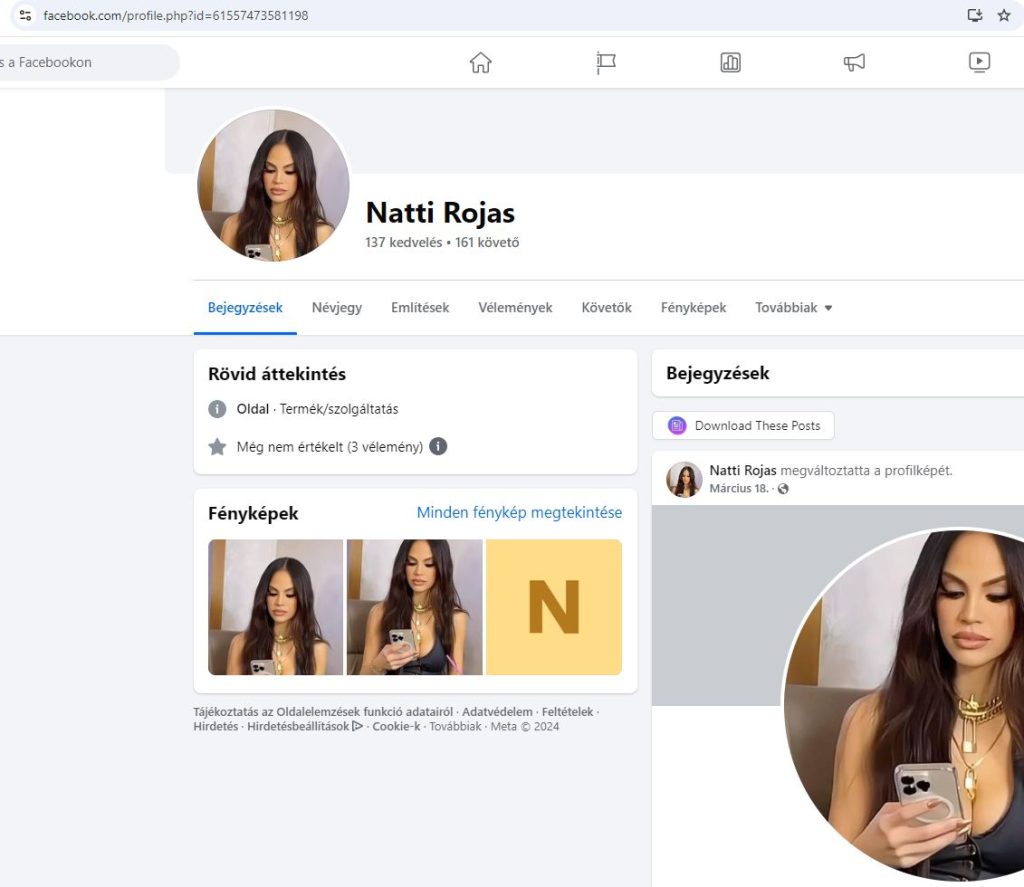Viewport: 1024px width, 887px height.
Task: Click the info icon after 3 vélemény
Action: tap(438, 446)
